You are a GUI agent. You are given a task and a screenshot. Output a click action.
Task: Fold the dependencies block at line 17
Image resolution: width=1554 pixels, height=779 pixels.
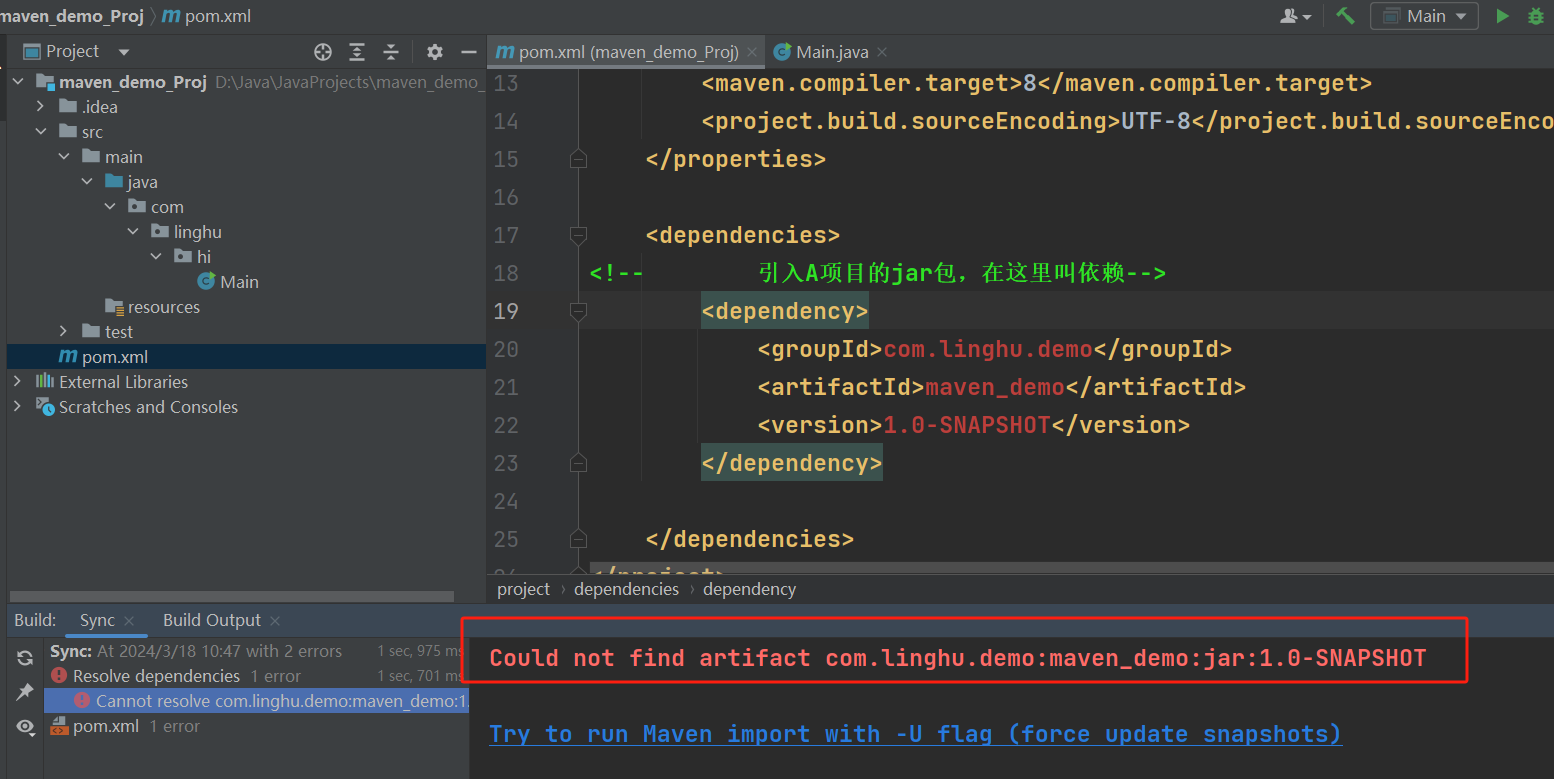pyautogui.click(x=577, y=235)
